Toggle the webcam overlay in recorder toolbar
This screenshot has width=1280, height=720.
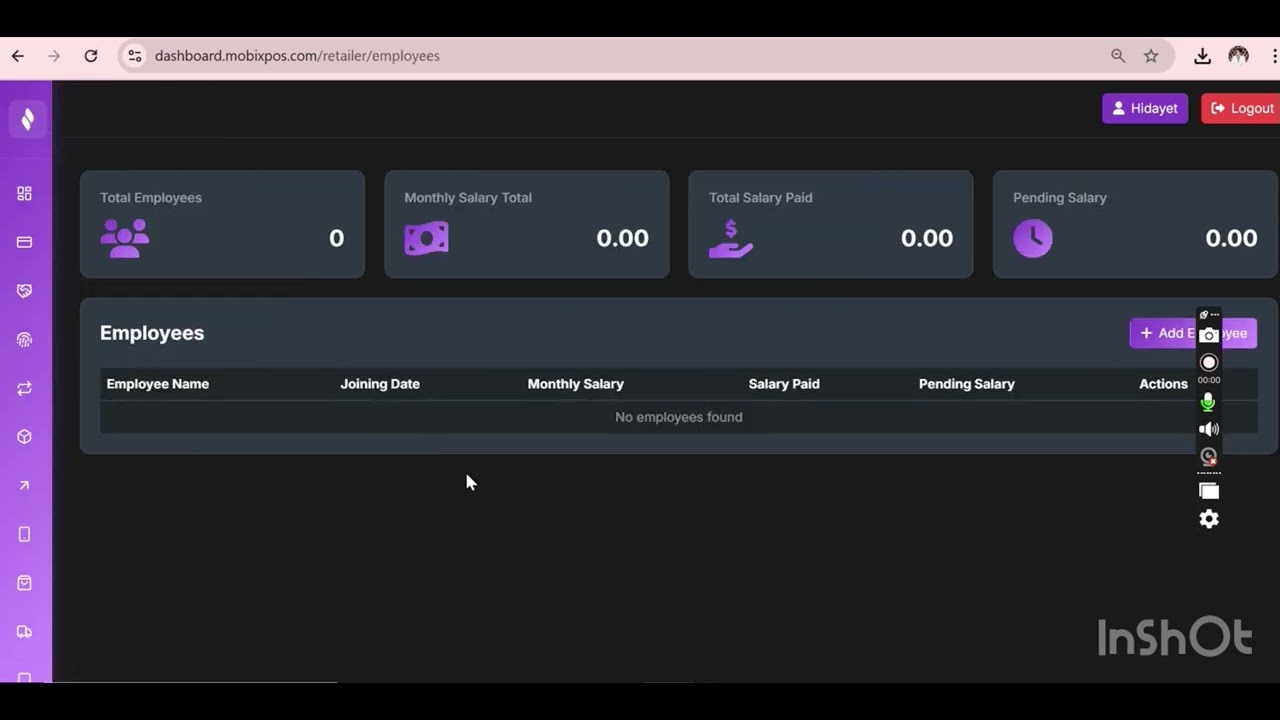pyautogui.click(x=1209, y=457)
